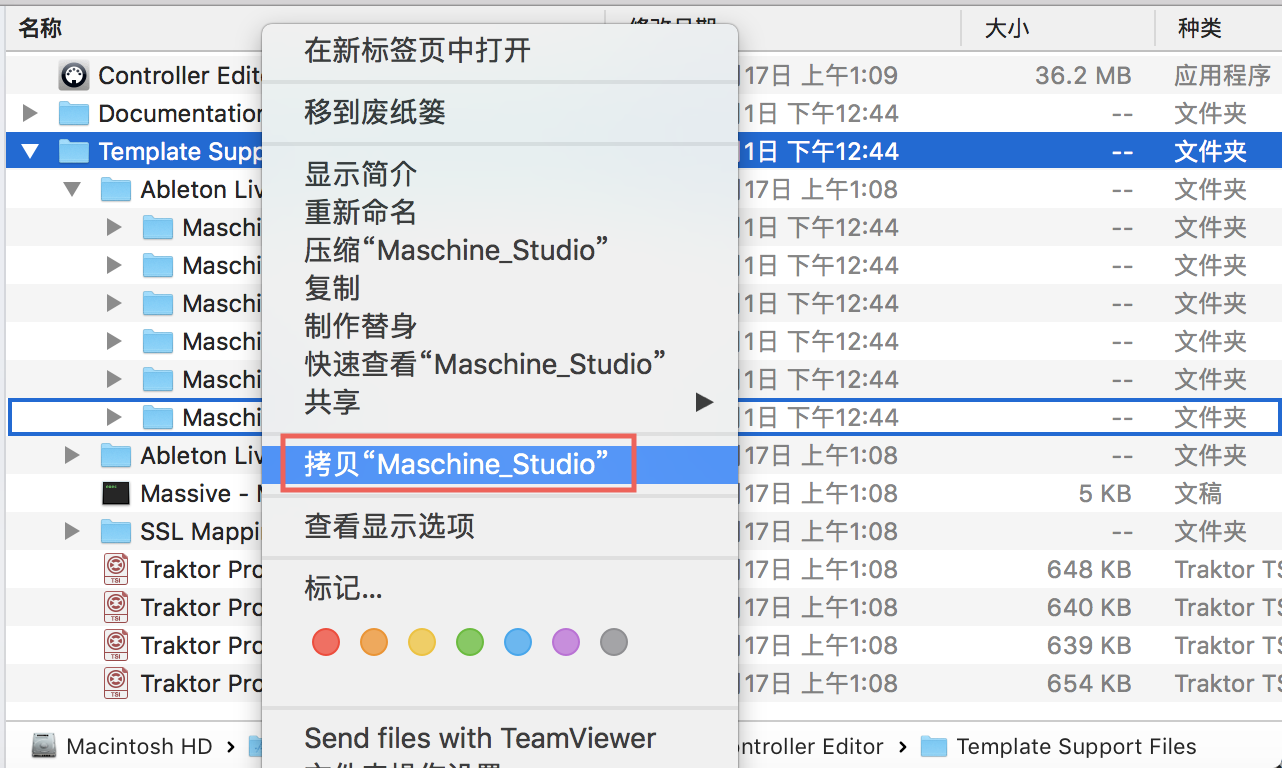
Task: Apply the green tag color
Action: [470, 642]
